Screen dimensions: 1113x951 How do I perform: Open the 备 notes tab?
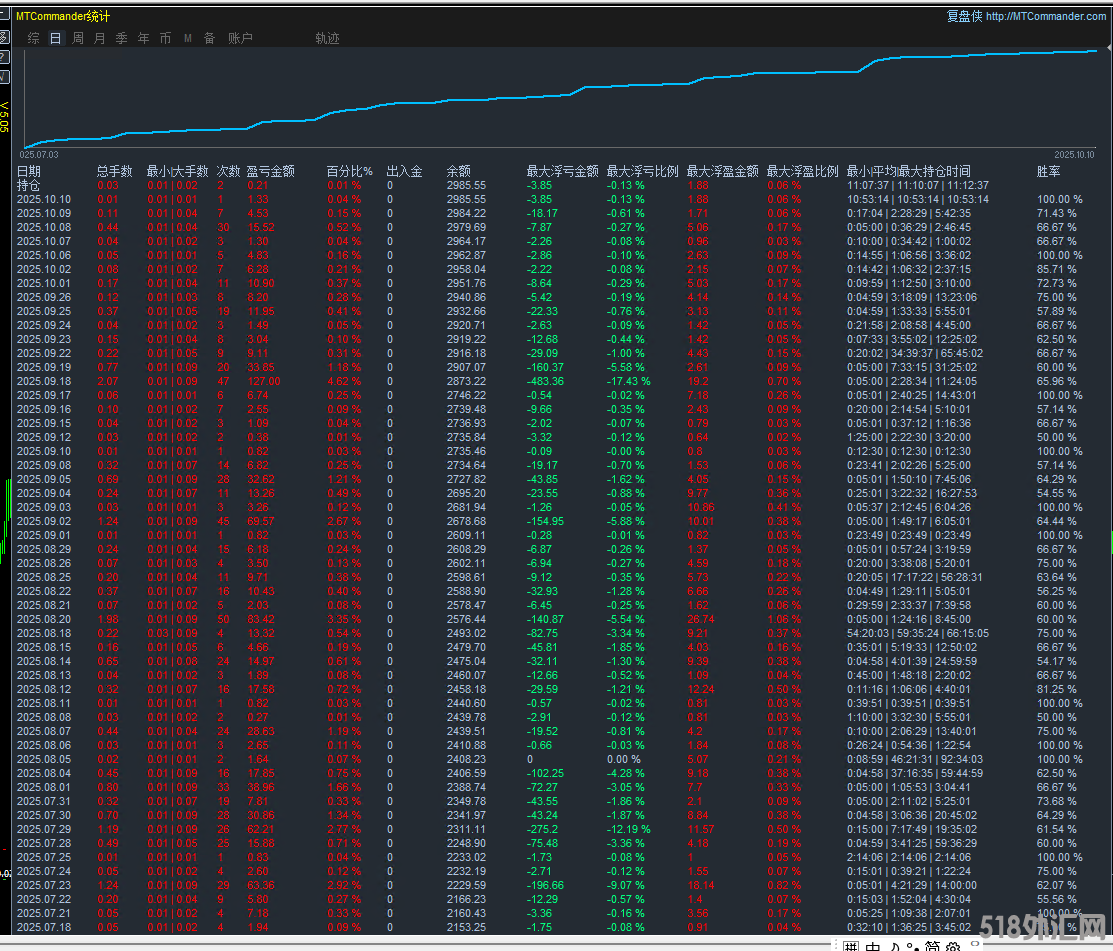coord(209,38)
